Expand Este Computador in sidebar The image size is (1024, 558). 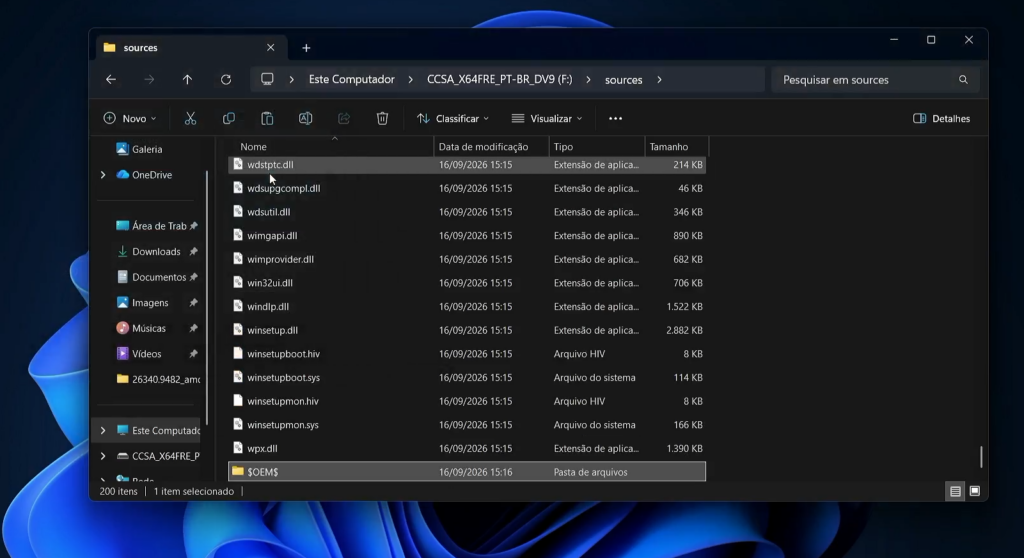pos(103,431)
